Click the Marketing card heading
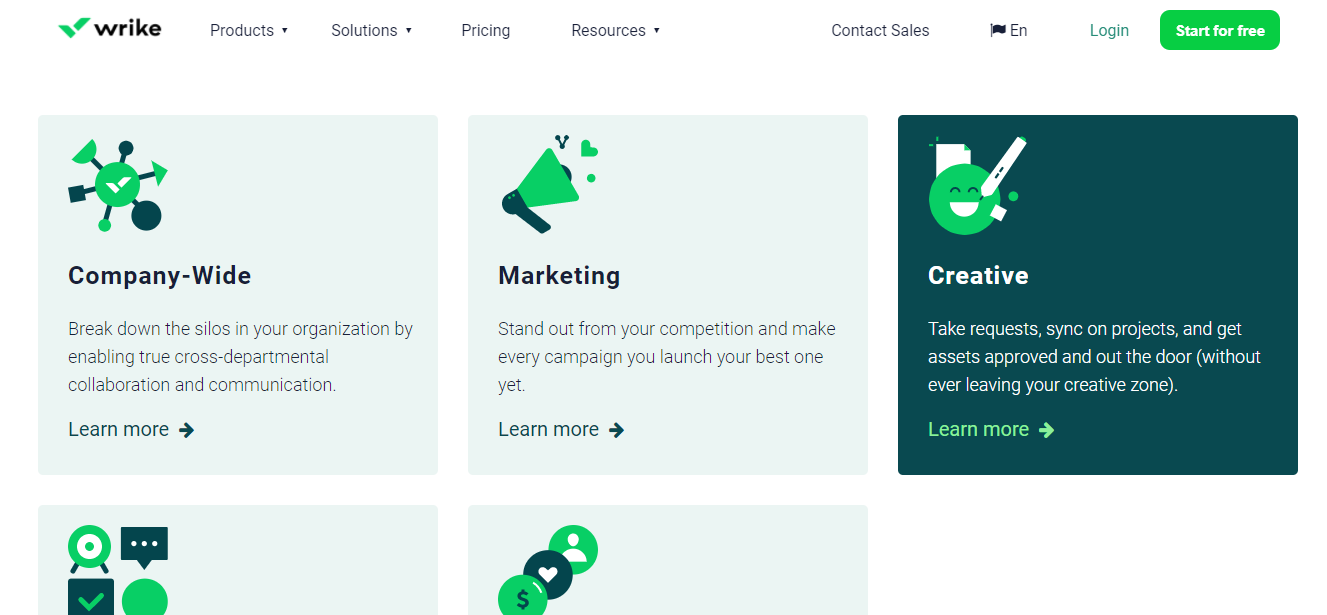 (x=559, y=275)
